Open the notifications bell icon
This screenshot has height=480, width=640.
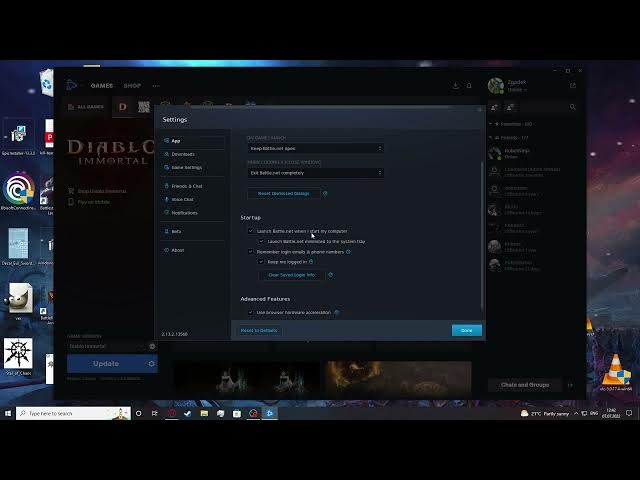[469, 85]
